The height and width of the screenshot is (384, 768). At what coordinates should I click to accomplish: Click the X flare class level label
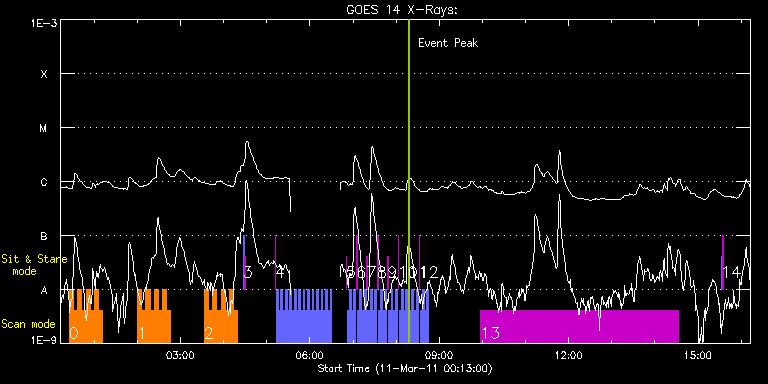44,74
